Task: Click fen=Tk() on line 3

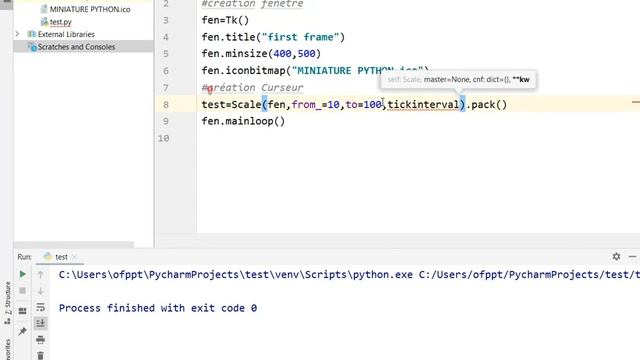Action: point(225,20)
